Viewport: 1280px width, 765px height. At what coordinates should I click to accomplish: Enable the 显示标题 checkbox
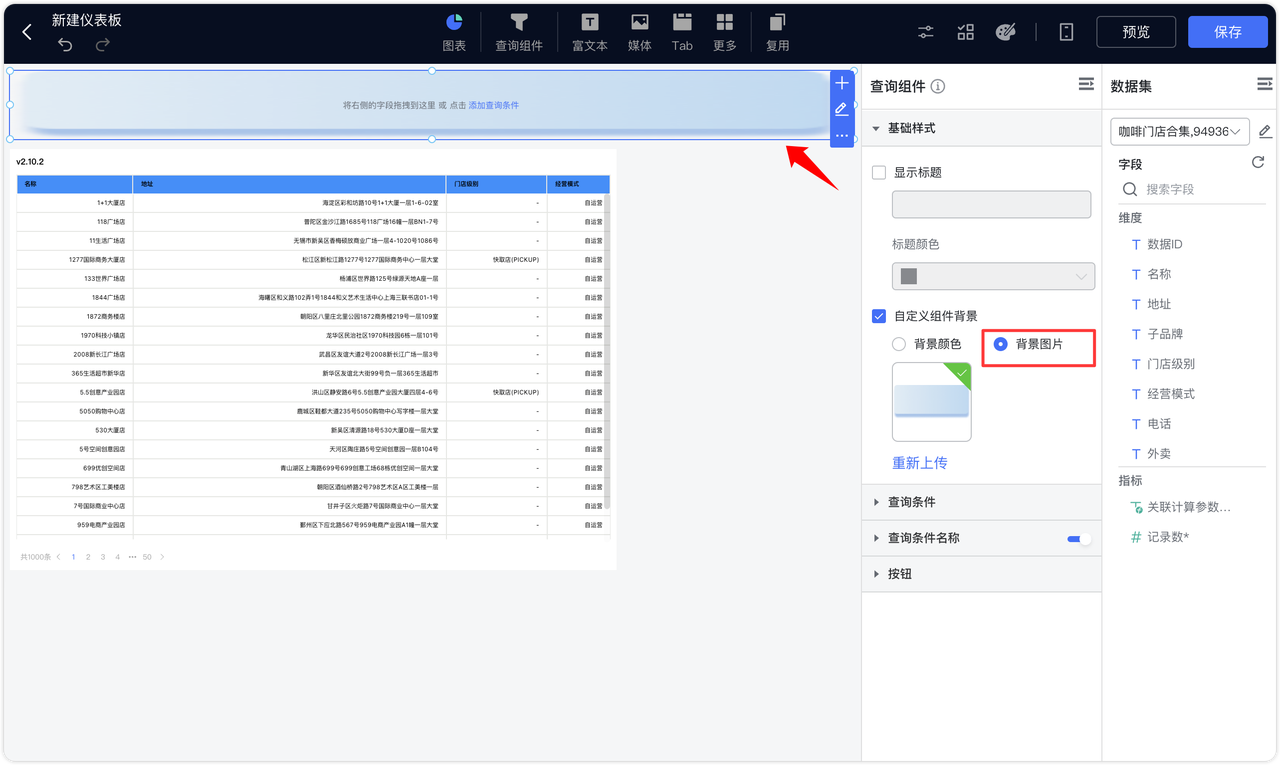pos(879,172)
